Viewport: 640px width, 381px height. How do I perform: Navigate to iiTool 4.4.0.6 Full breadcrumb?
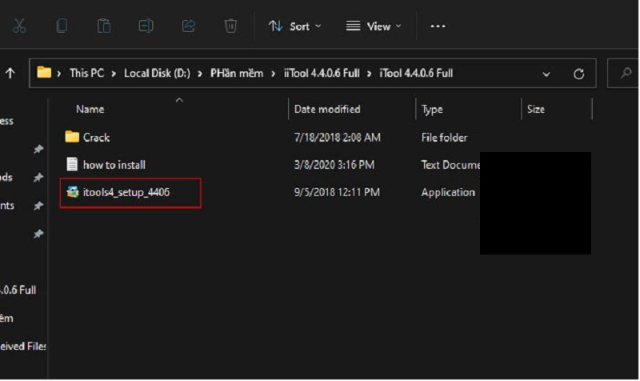tap(322, 73)
